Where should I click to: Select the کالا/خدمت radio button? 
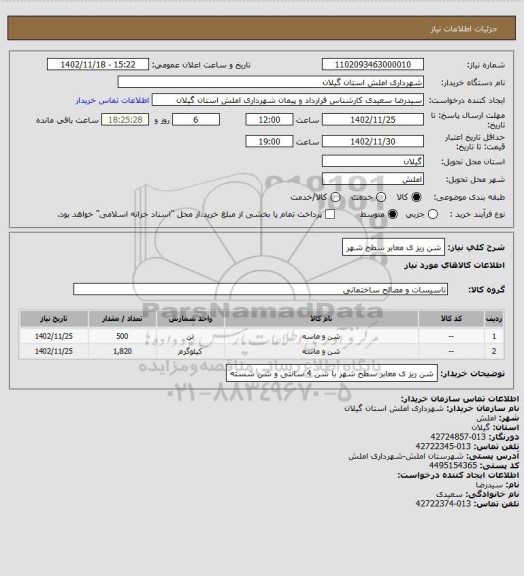[335, 197]
